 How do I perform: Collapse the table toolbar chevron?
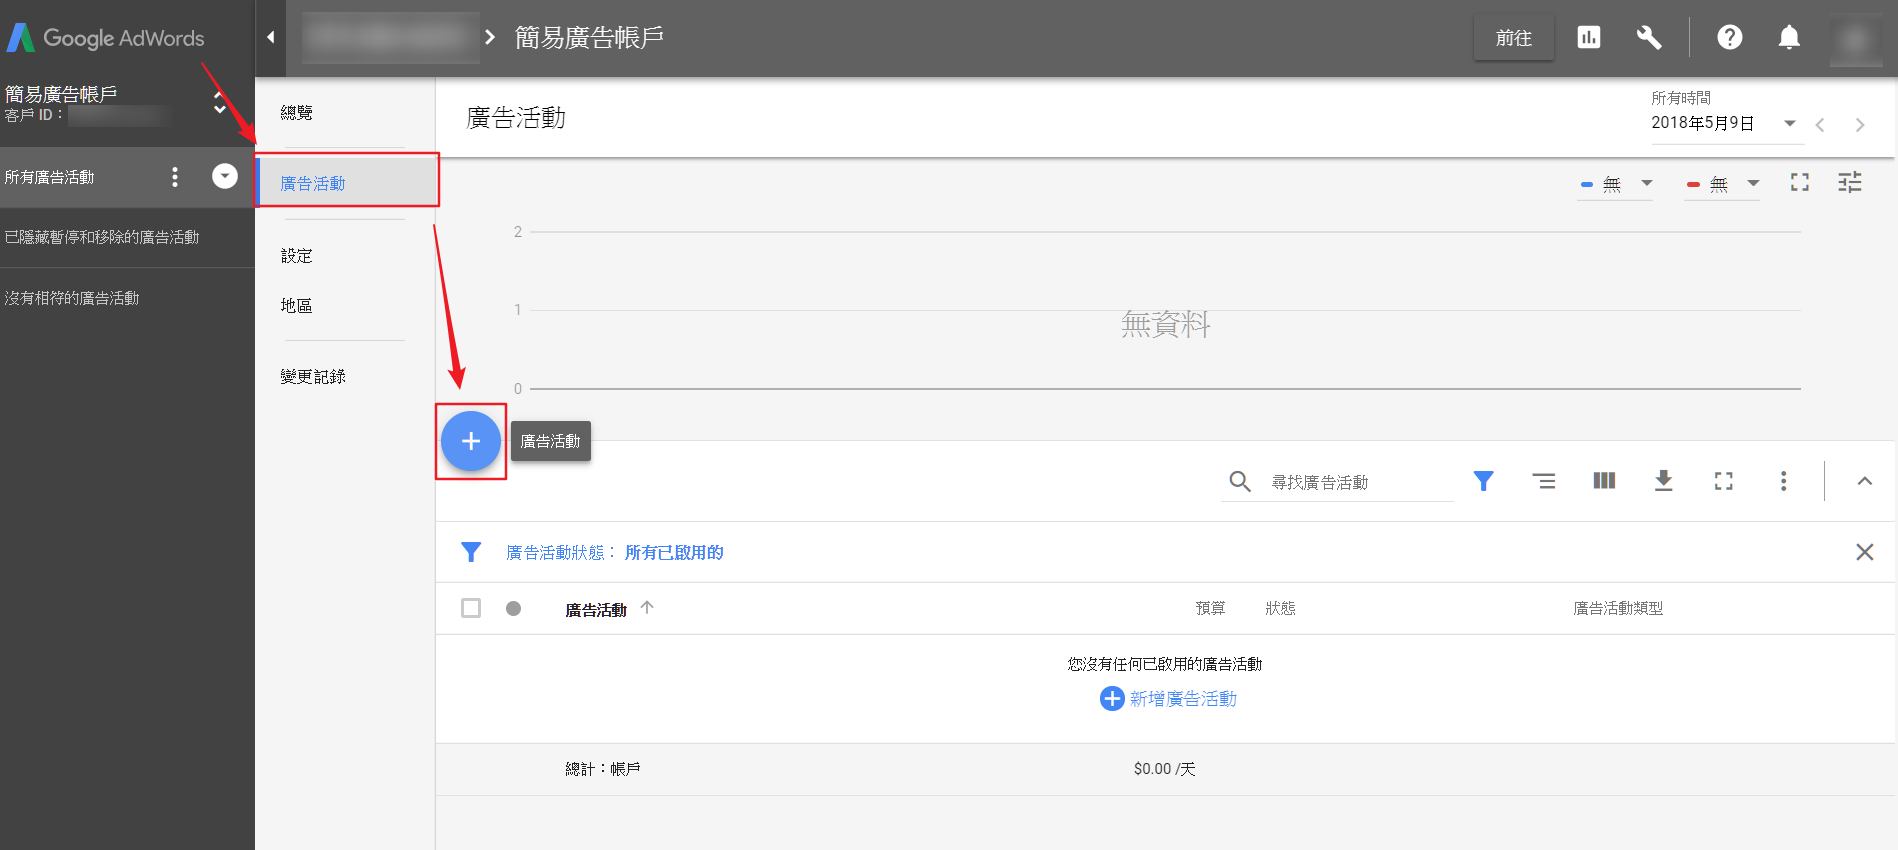click(x=1864, y=481)
